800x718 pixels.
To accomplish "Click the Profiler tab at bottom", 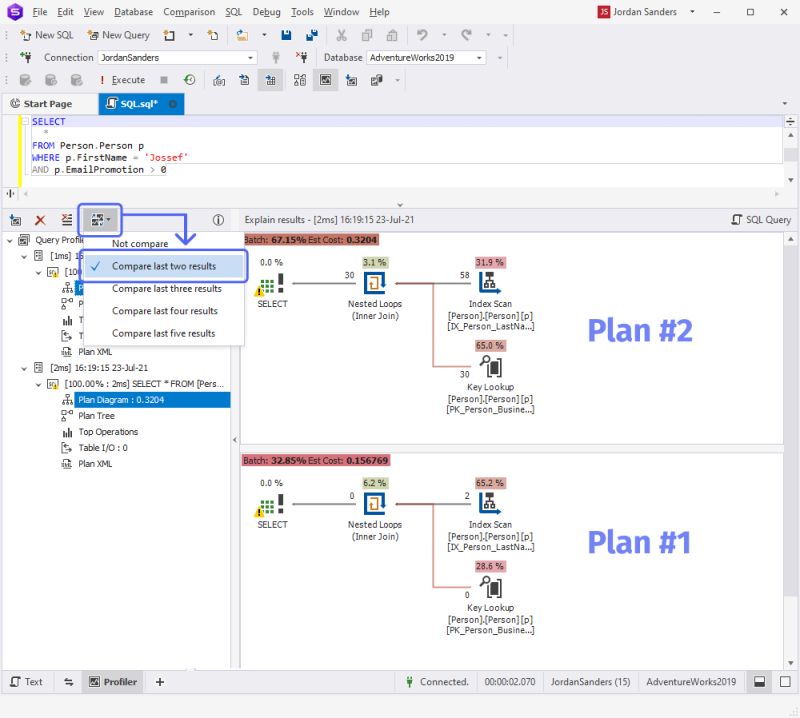I will [x=113, y=682].
